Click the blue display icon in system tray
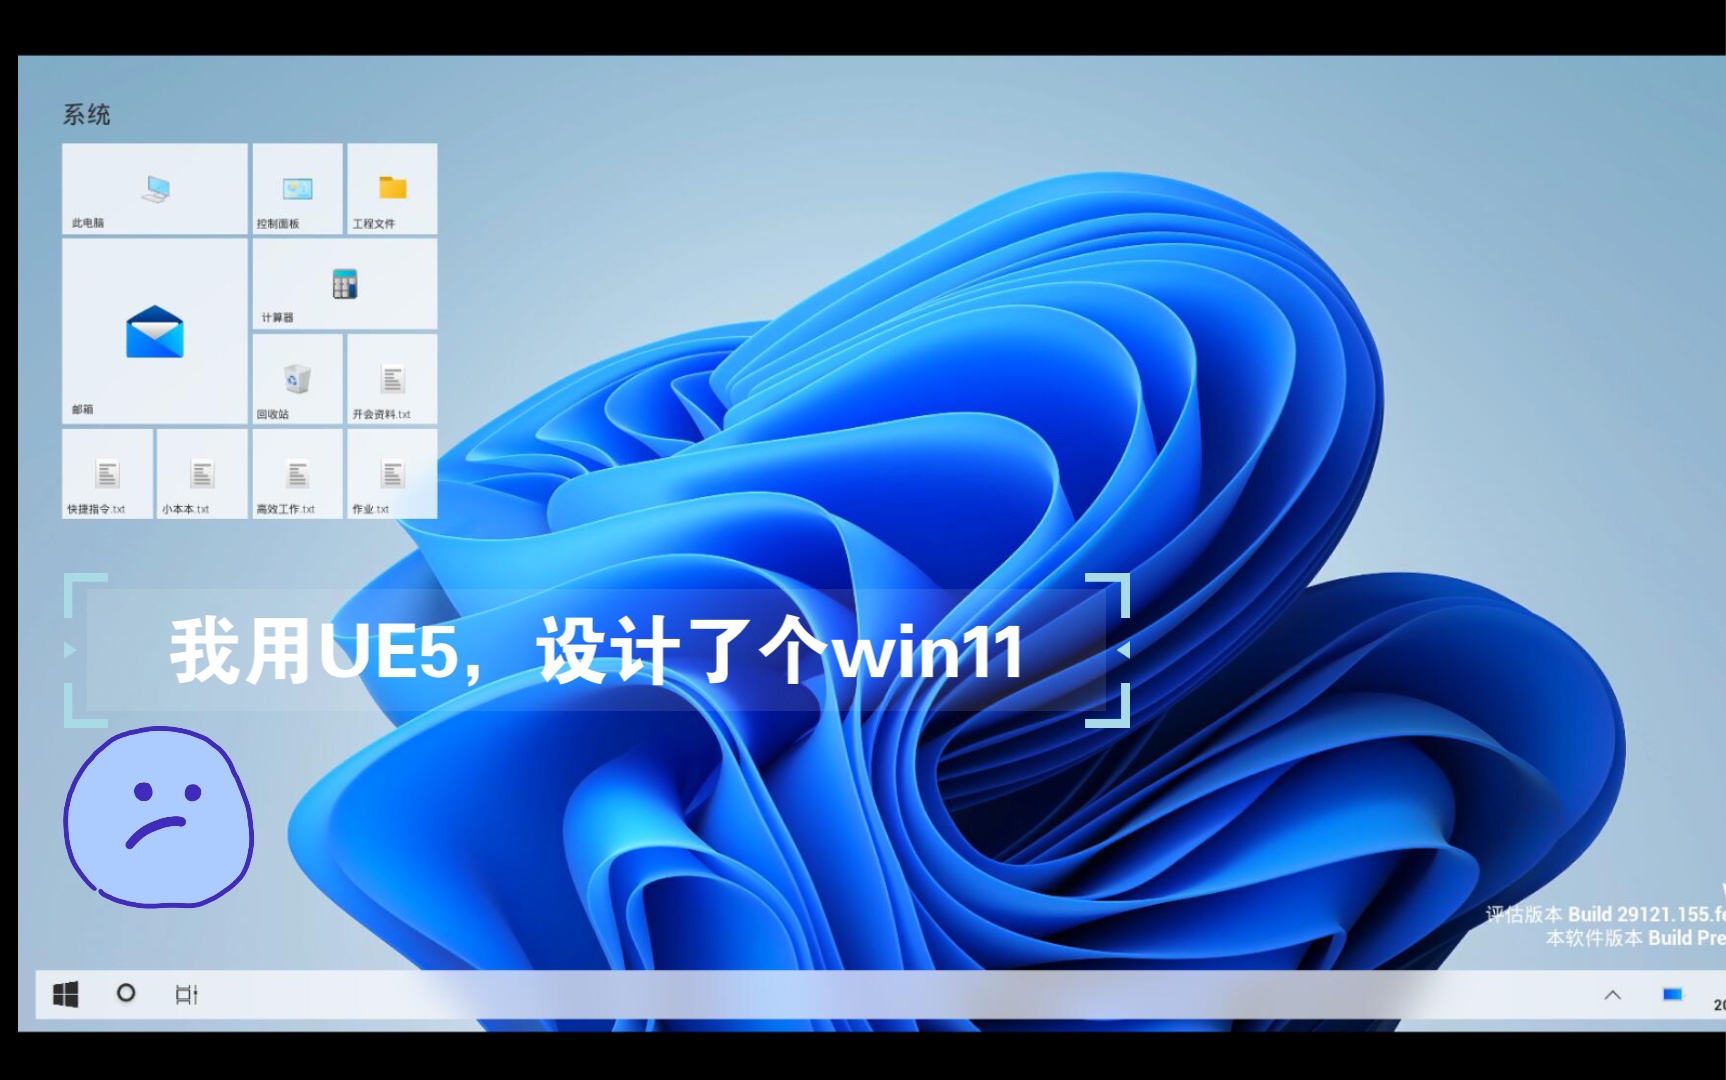The image size is (1726, 1080). 1672,994
